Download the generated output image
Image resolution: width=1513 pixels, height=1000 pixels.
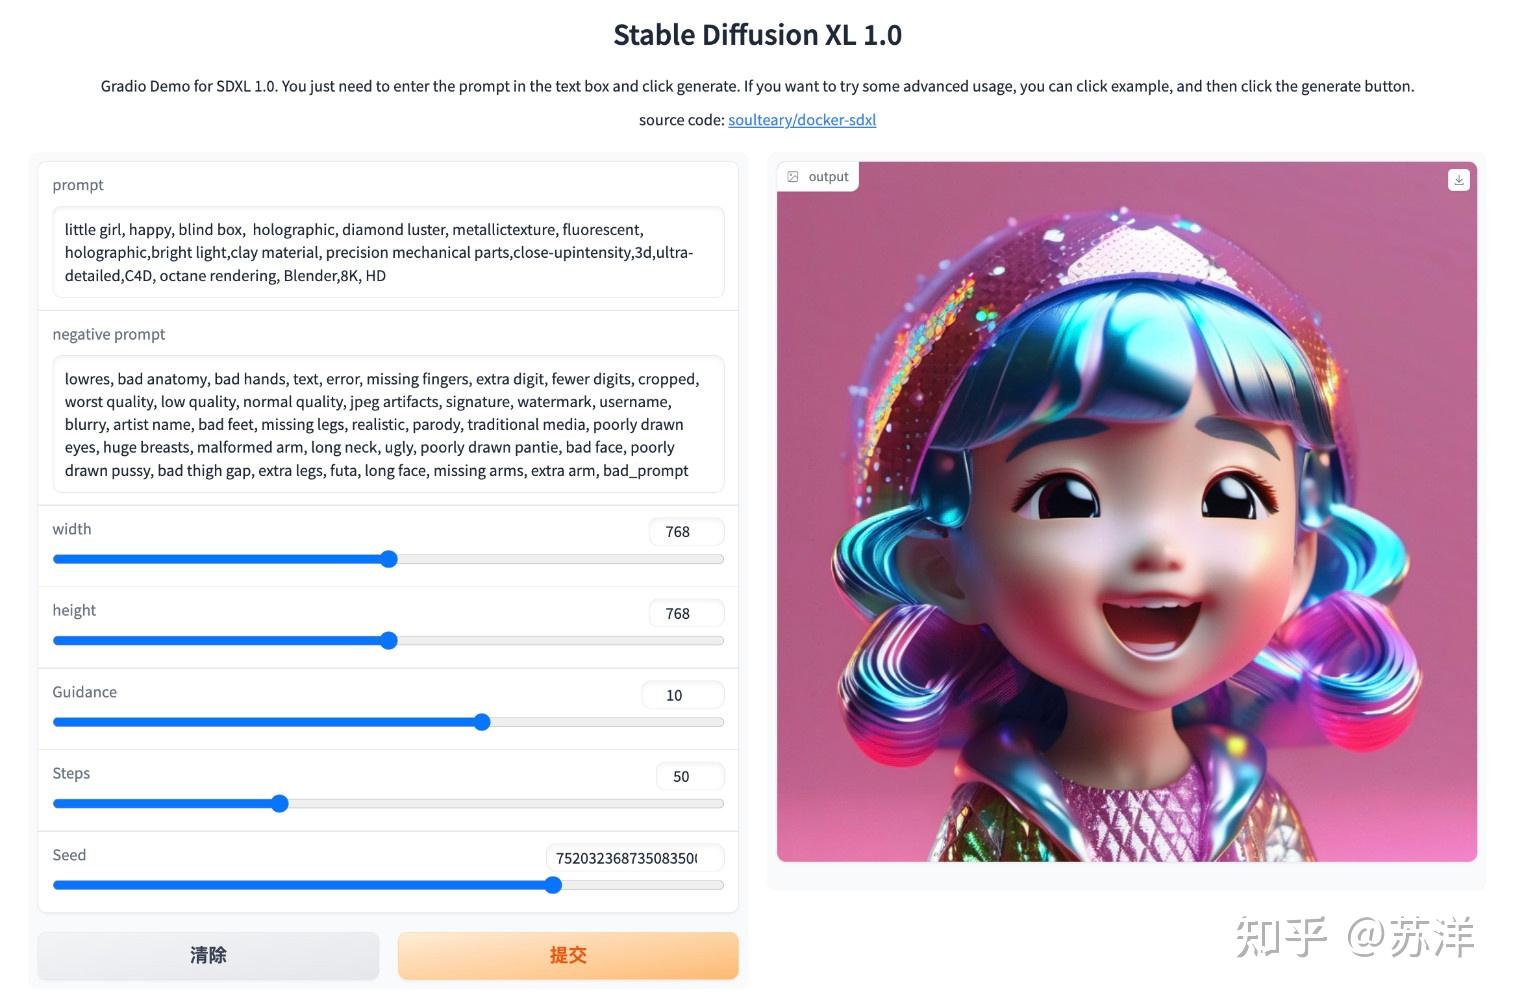[1459, 180]
